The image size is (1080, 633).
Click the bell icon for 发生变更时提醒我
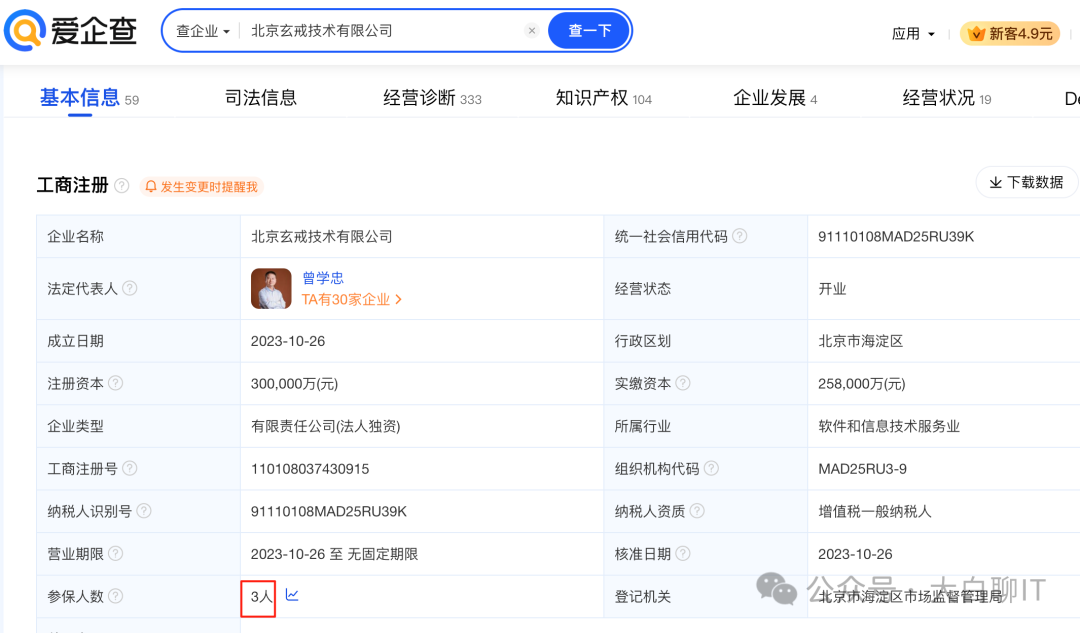click(153, 187)
